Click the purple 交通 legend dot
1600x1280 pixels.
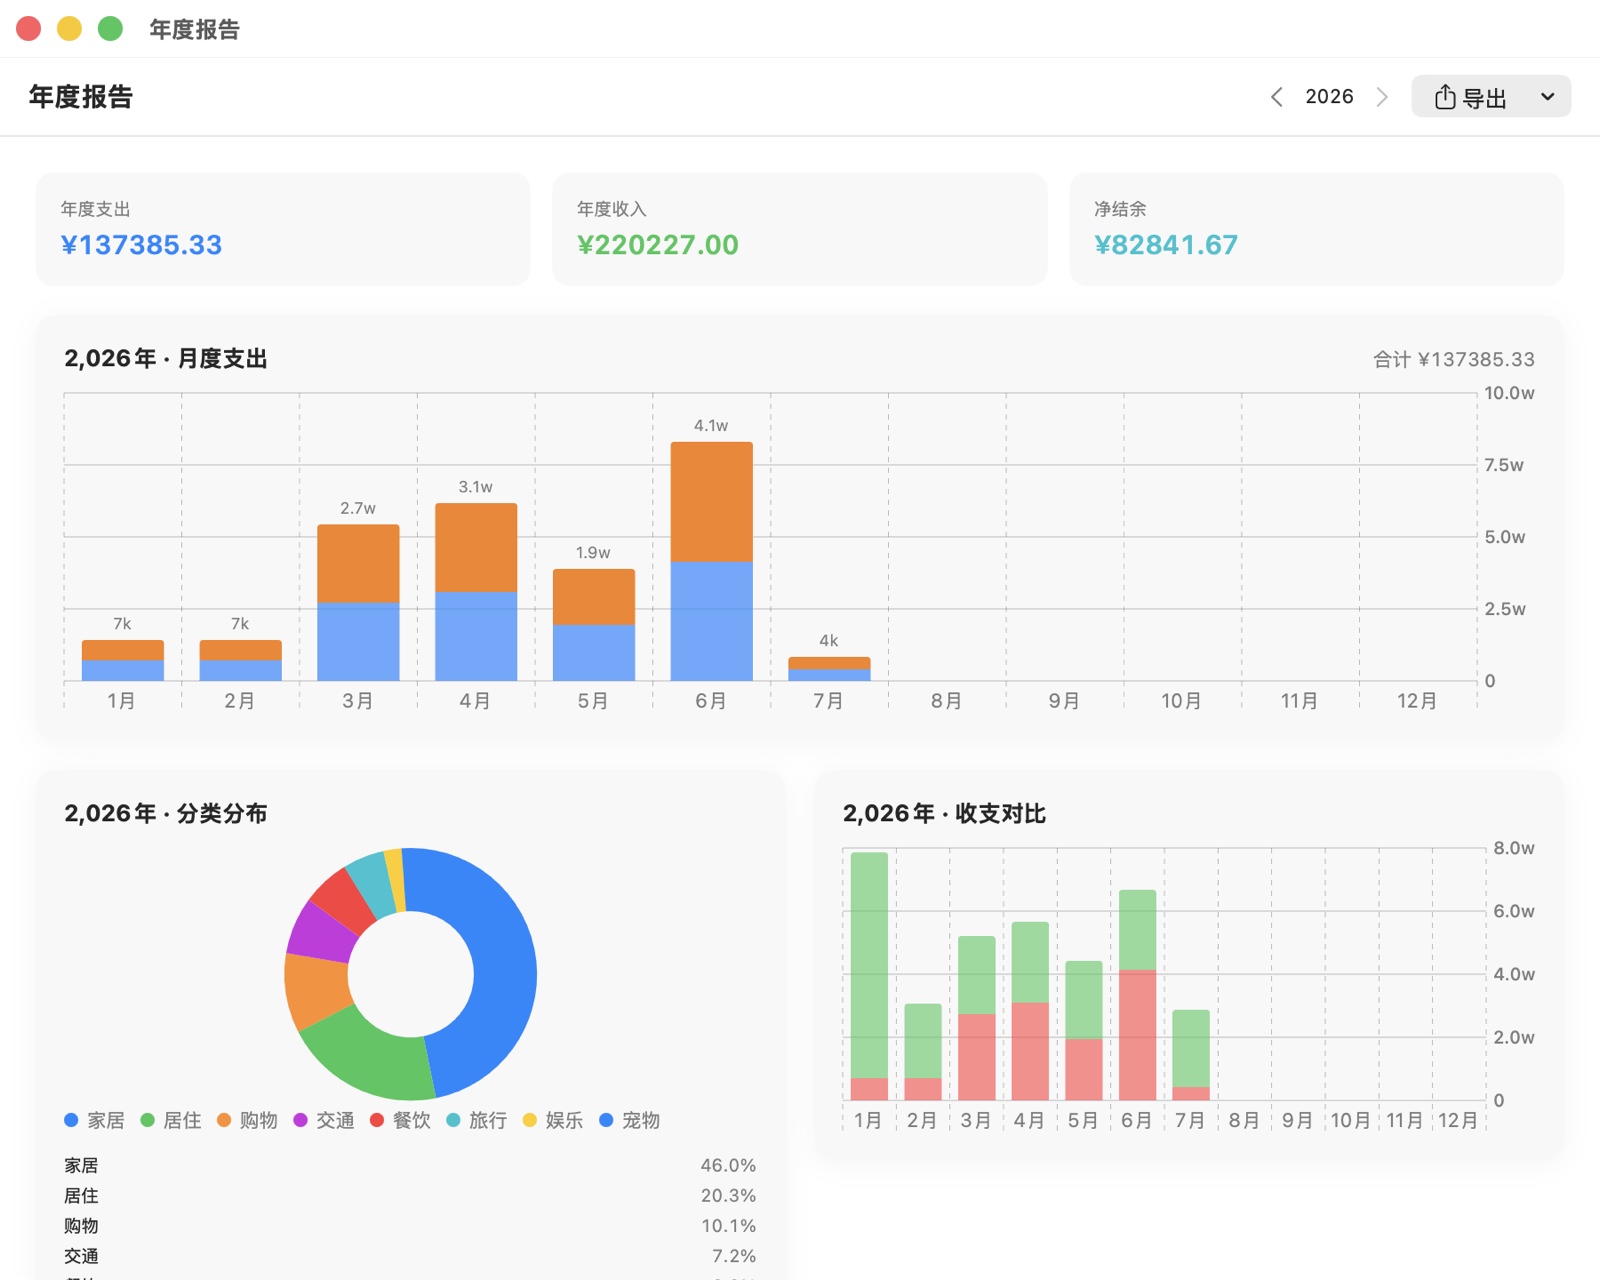click(300, 1120)
